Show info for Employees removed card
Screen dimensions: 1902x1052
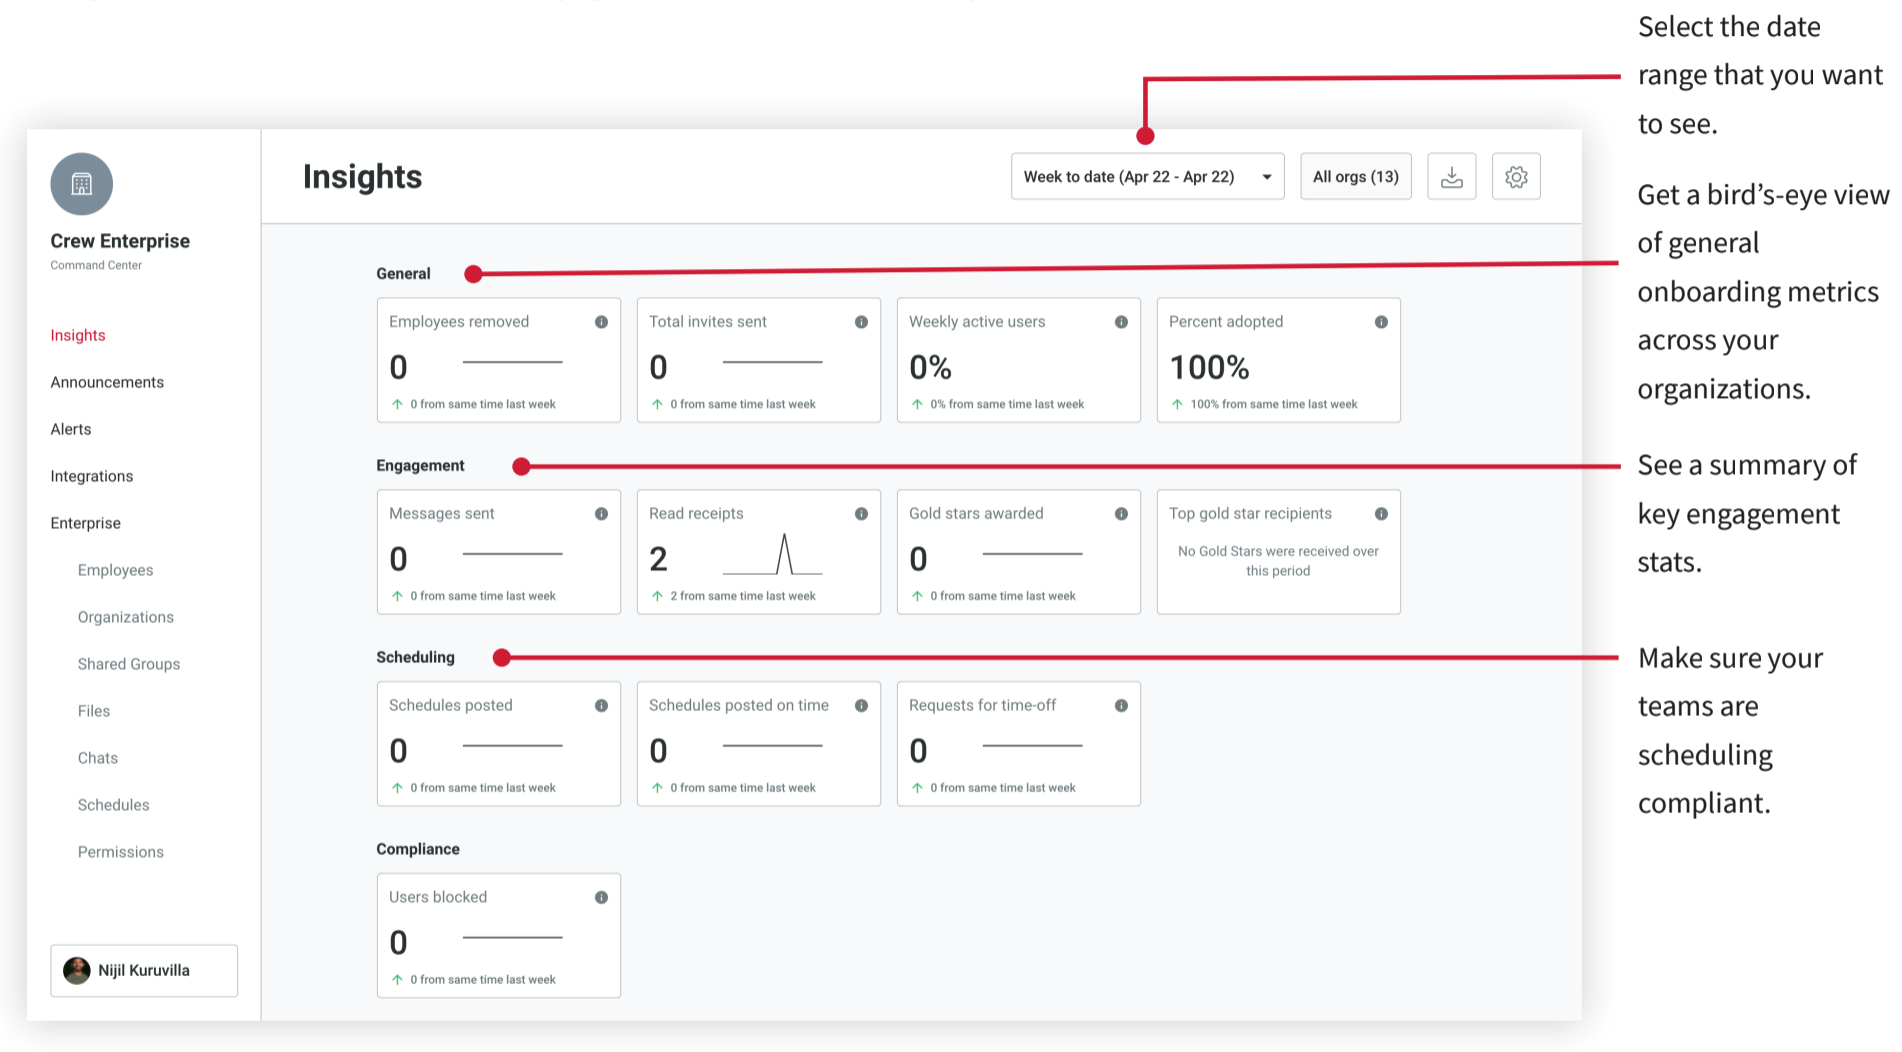coord(601,322)
